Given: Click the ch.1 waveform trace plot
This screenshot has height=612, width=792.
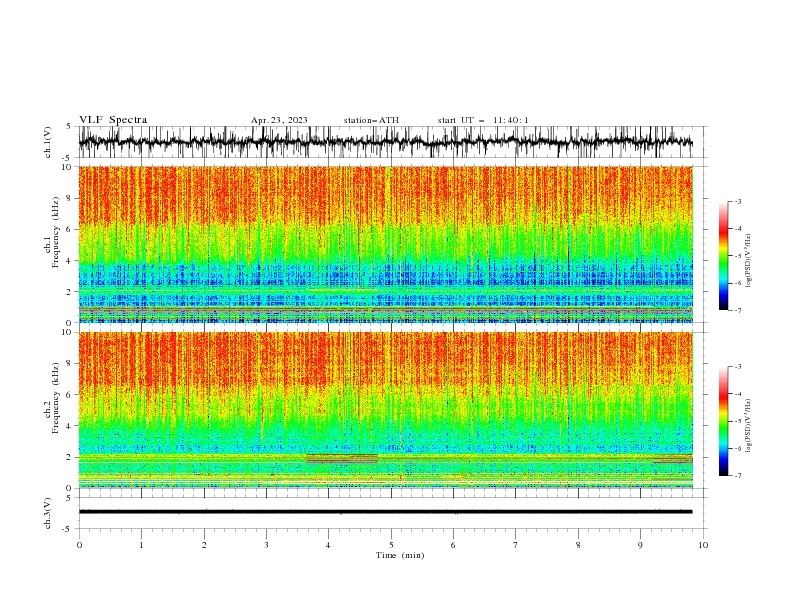Looking at the screenshot, I should 386,142.
